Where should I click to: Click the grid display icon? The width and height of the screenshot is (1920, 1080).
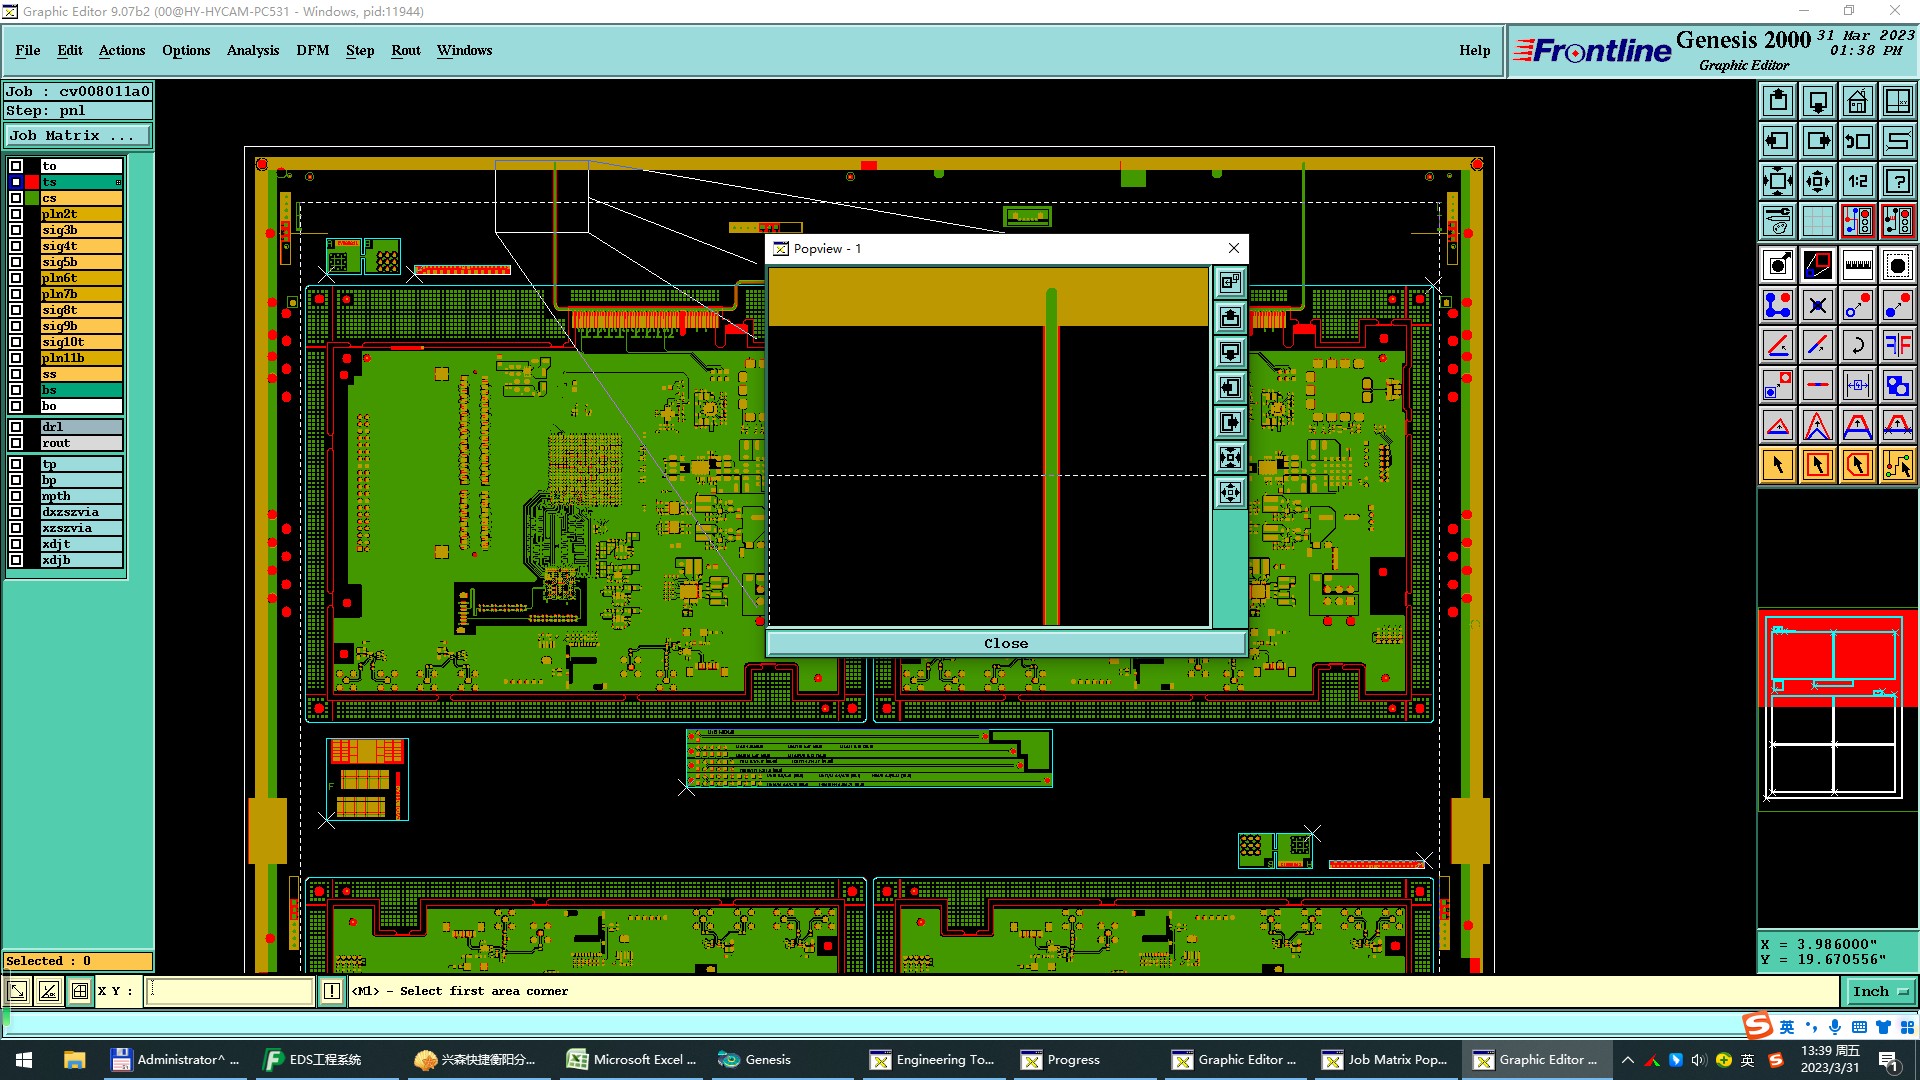[1817, 221]
